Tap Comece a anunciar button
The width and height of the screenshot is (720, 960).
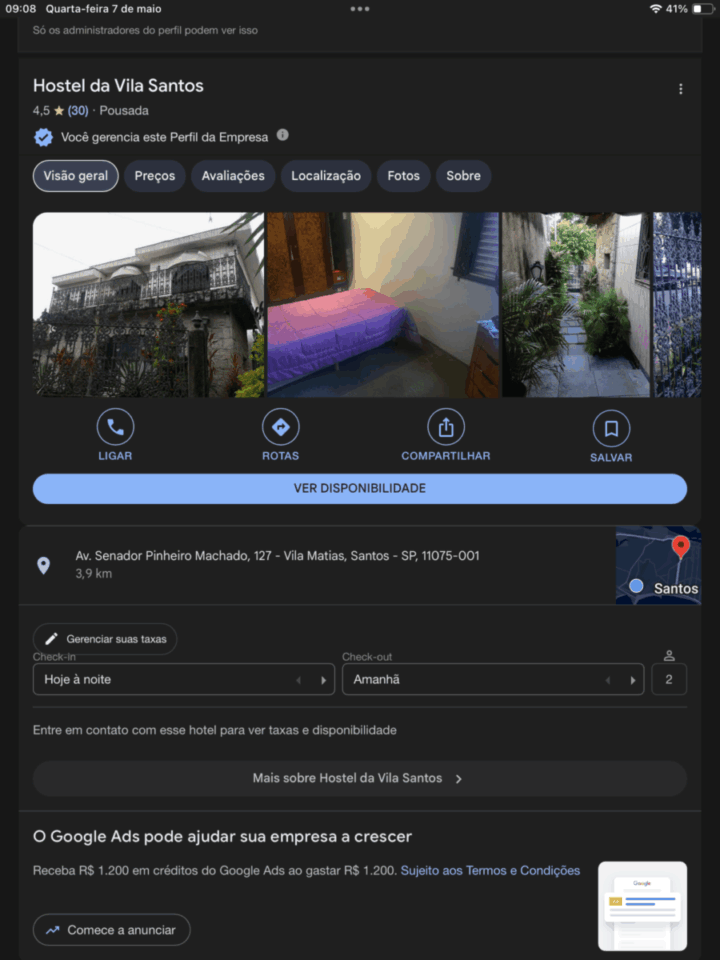(111, 929)
